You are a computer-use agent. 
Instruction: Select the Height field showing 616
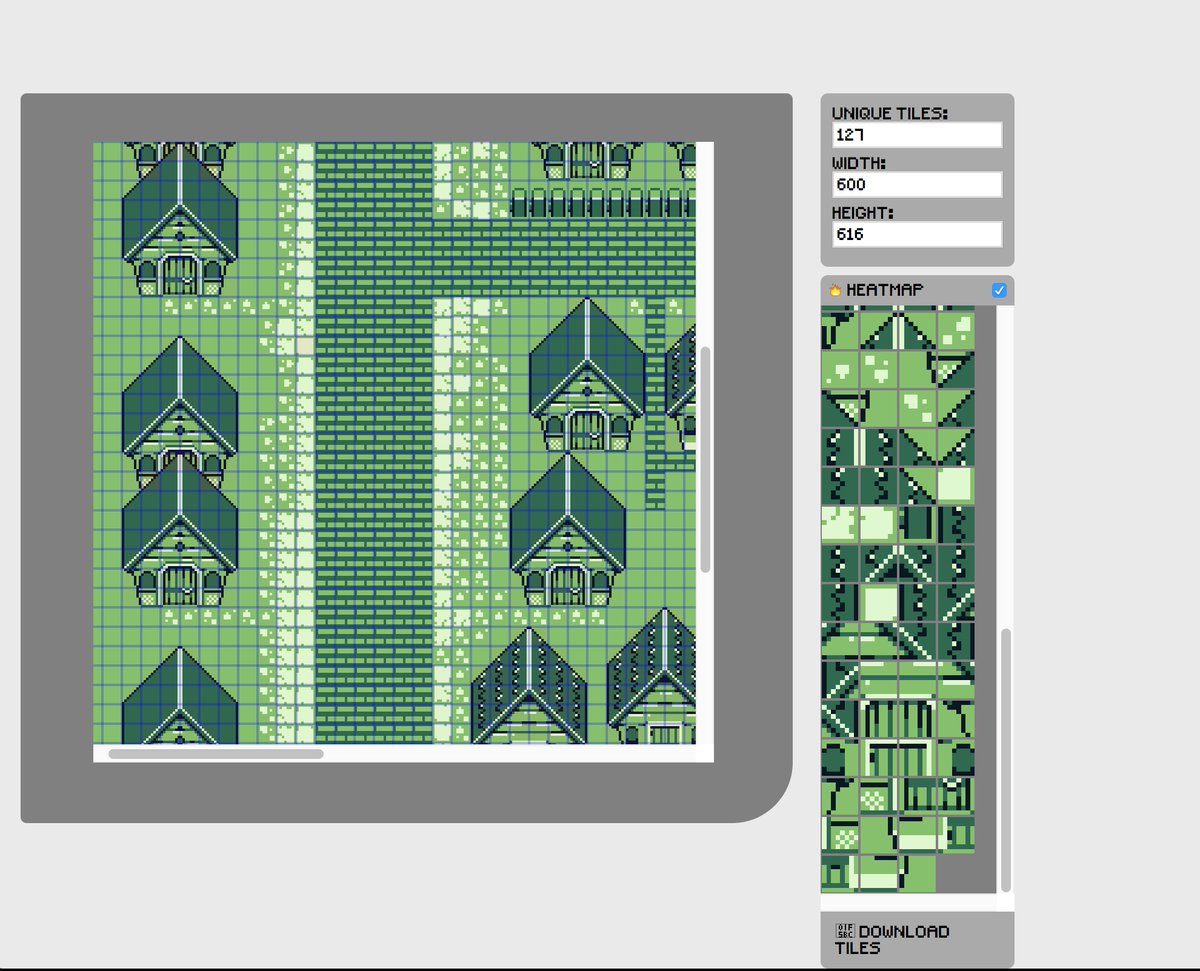916,235
